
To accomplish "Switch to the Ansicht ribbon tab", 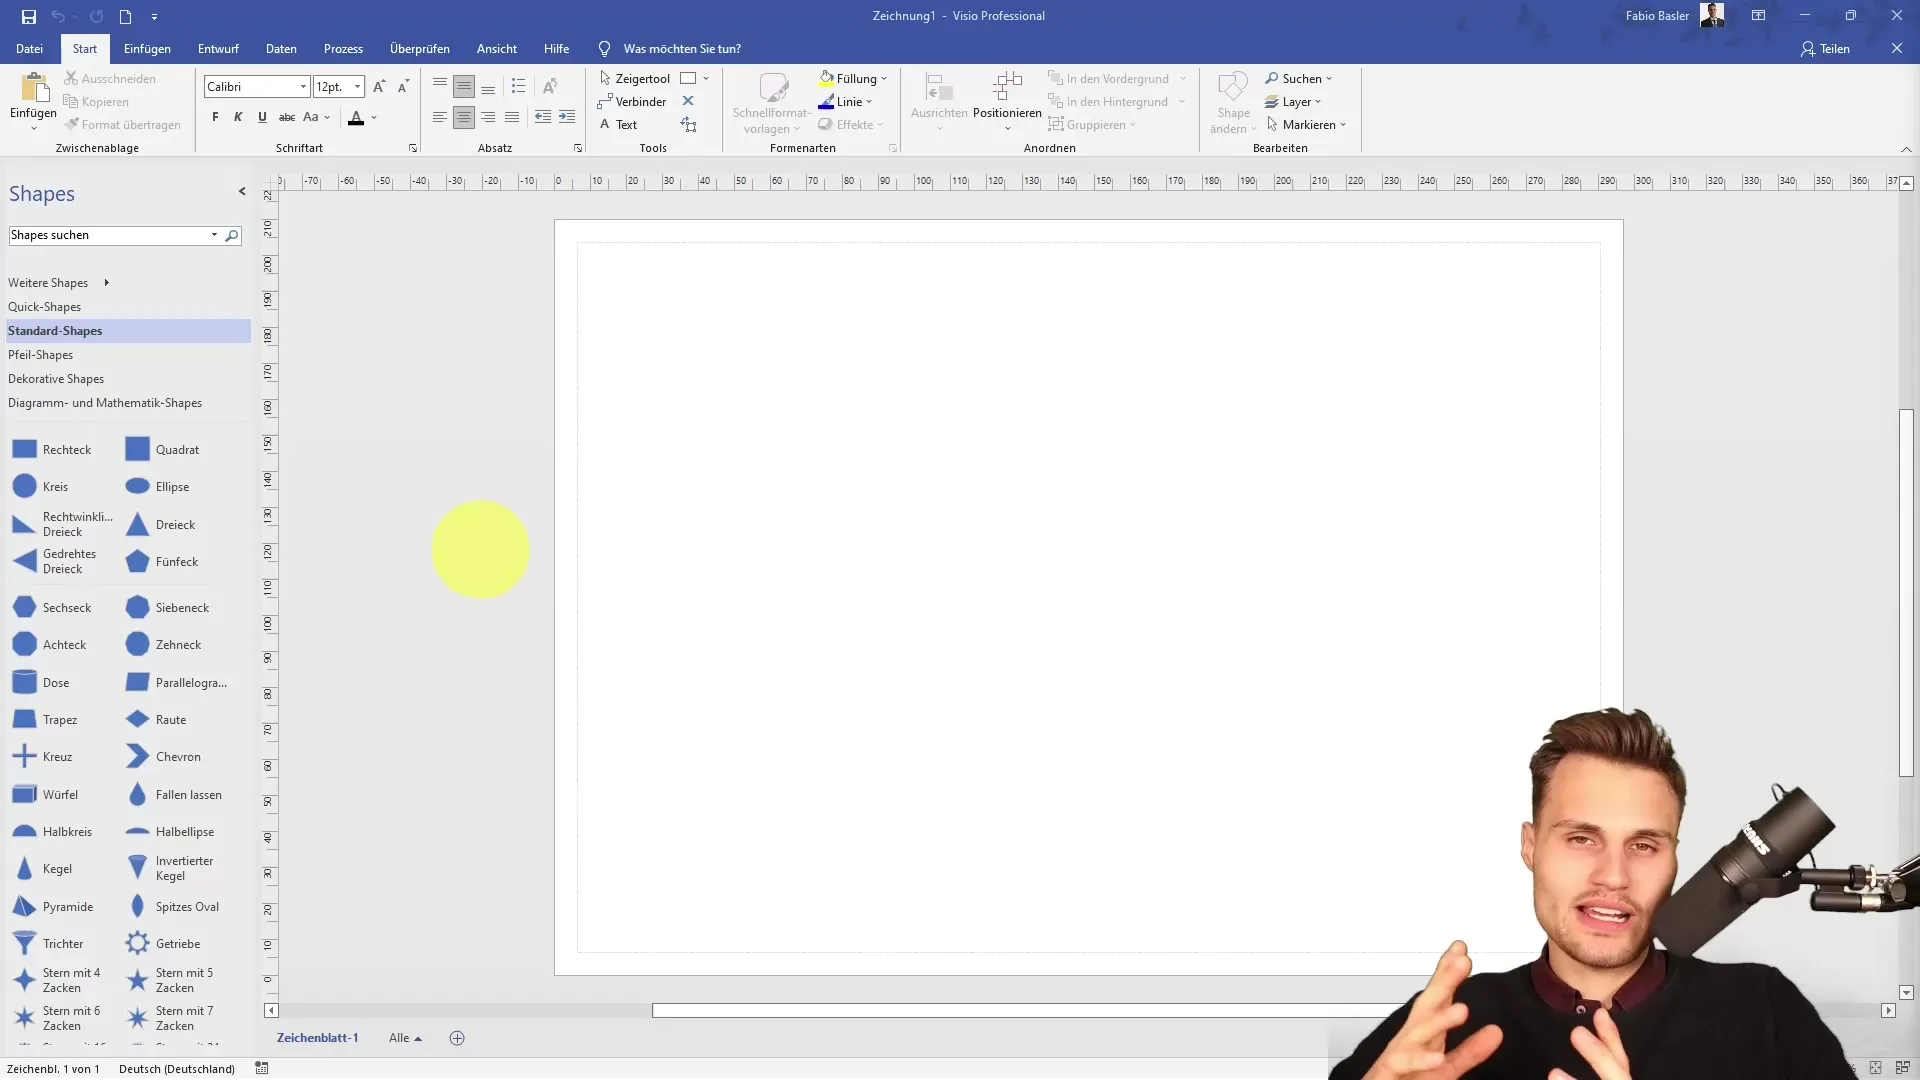I will [497, 48].
